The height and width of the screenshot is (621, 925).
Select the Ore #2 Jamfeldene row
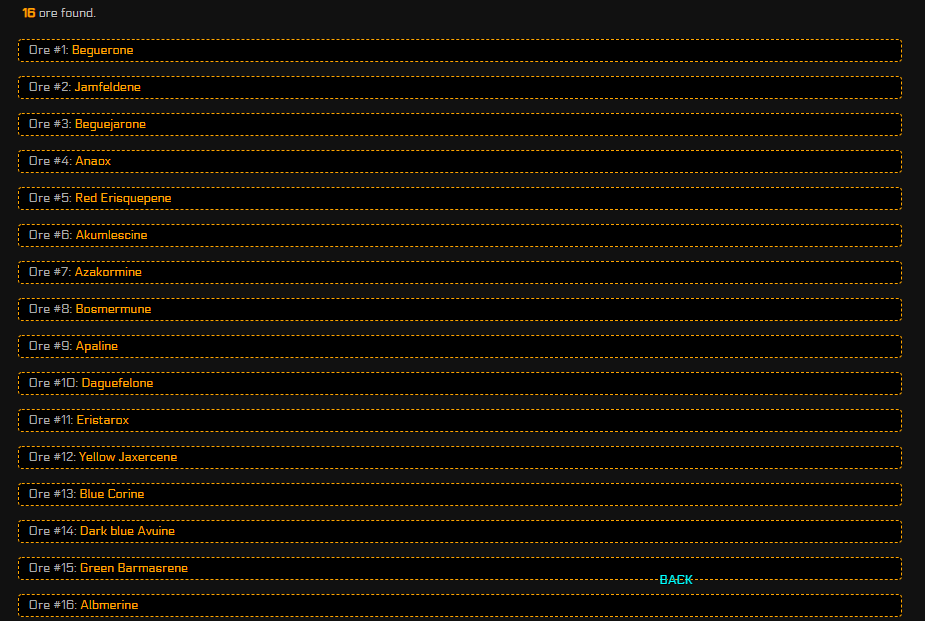[460, 87]
